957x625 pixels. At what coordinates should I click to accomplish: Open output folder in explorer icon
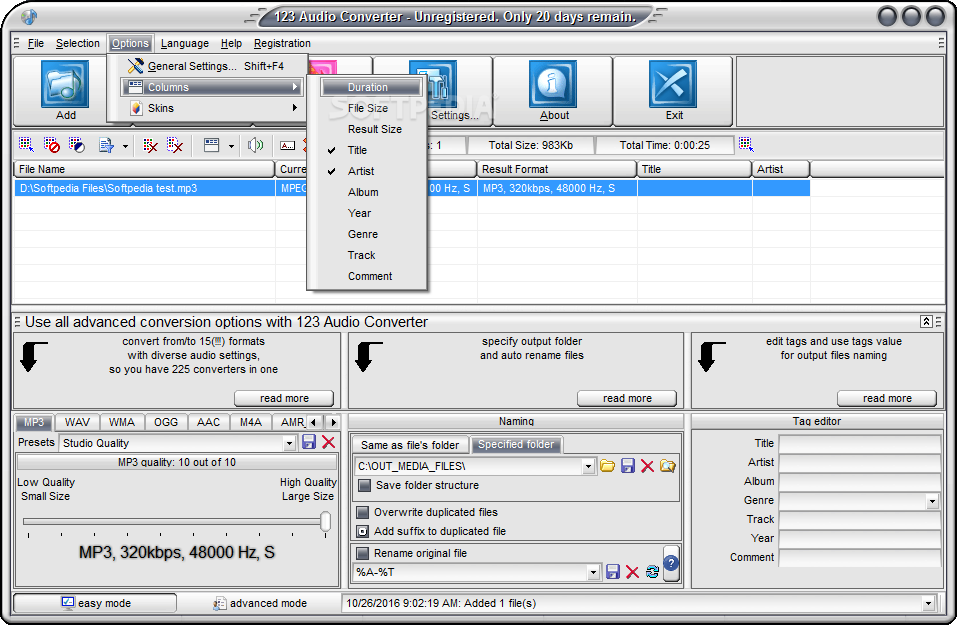(668, 466)
